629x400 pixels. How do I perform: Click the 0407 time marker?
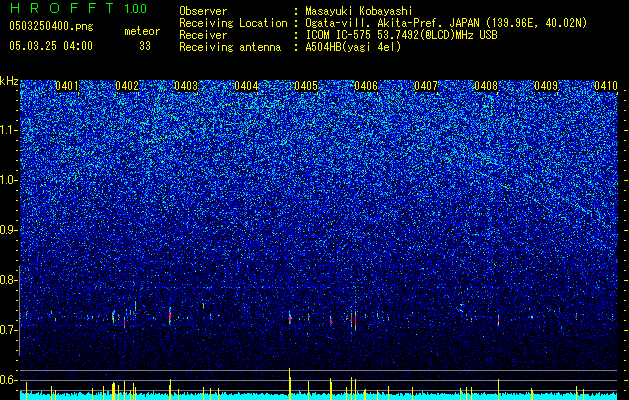426,86
